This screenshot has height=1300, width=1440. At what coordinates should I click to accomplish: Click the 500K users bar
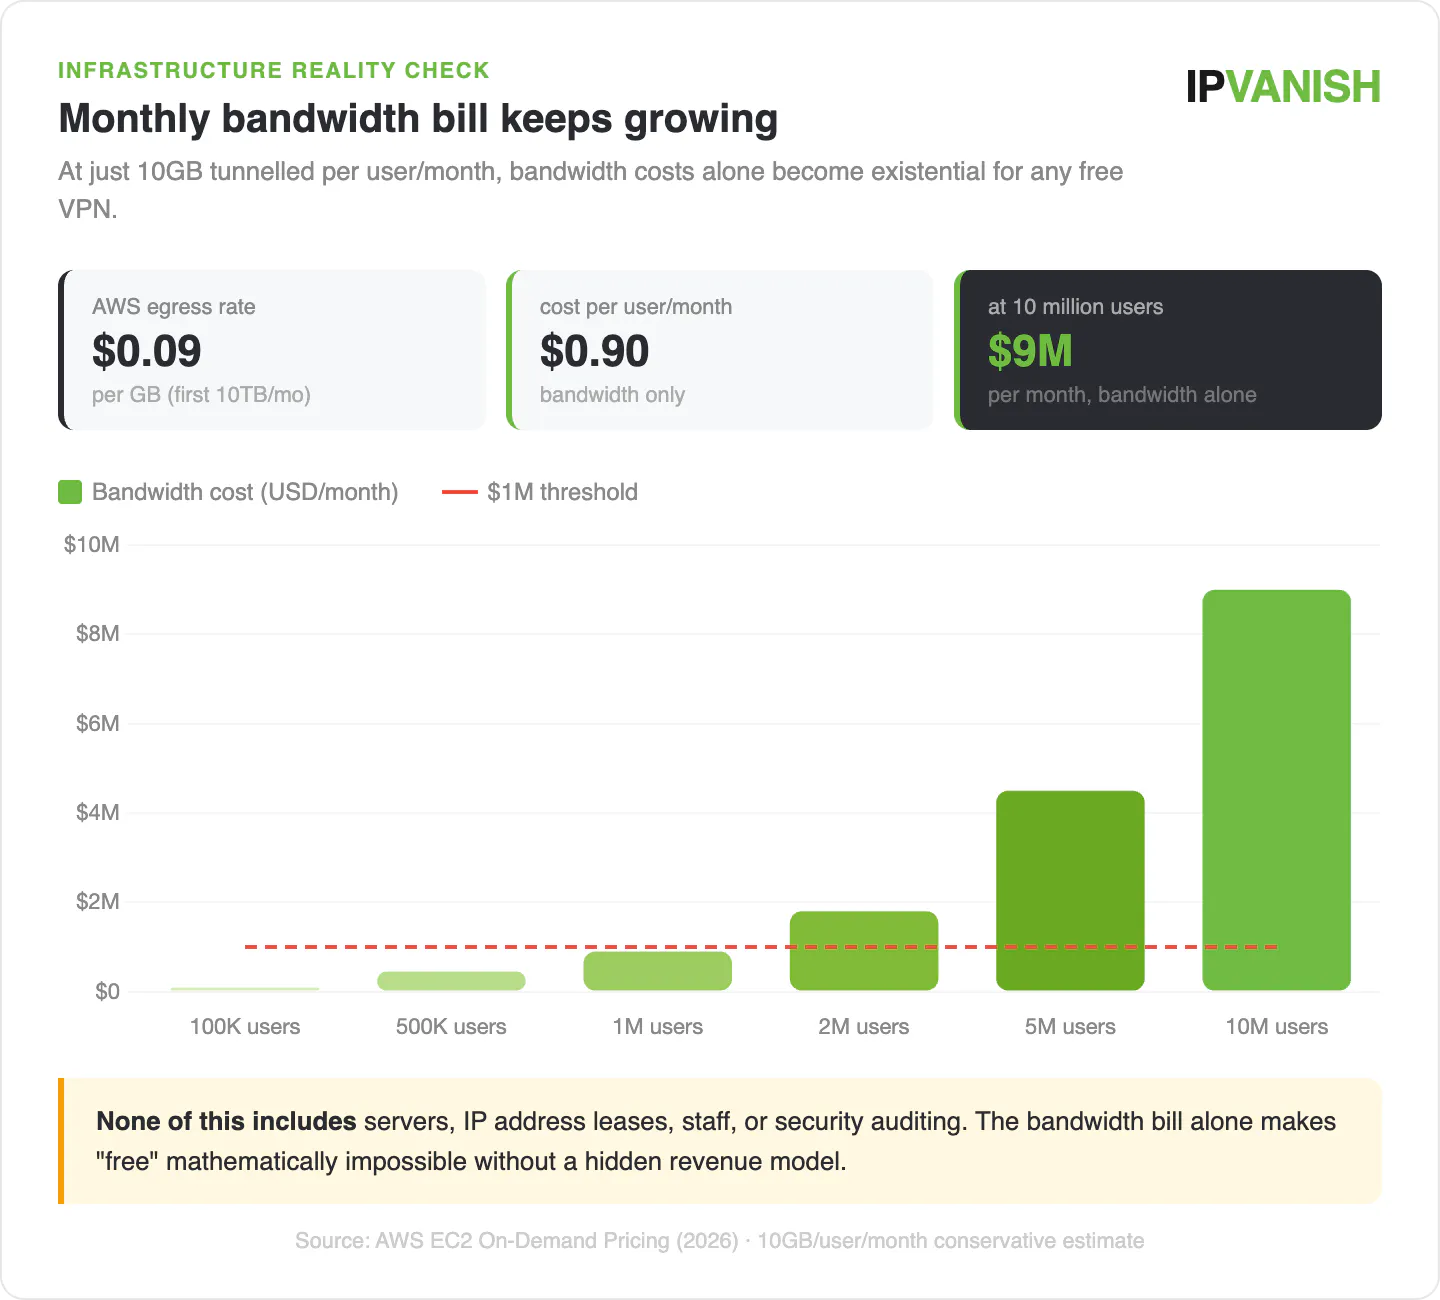pos(451,981)
